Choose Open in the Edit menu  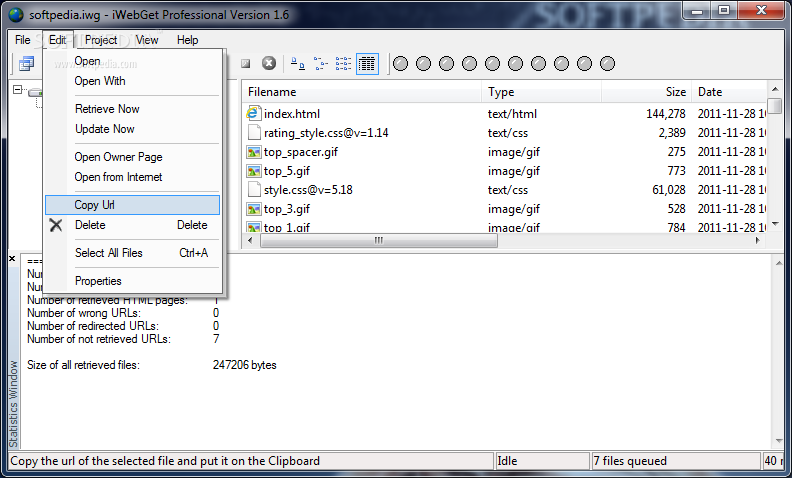pos(132,61)
